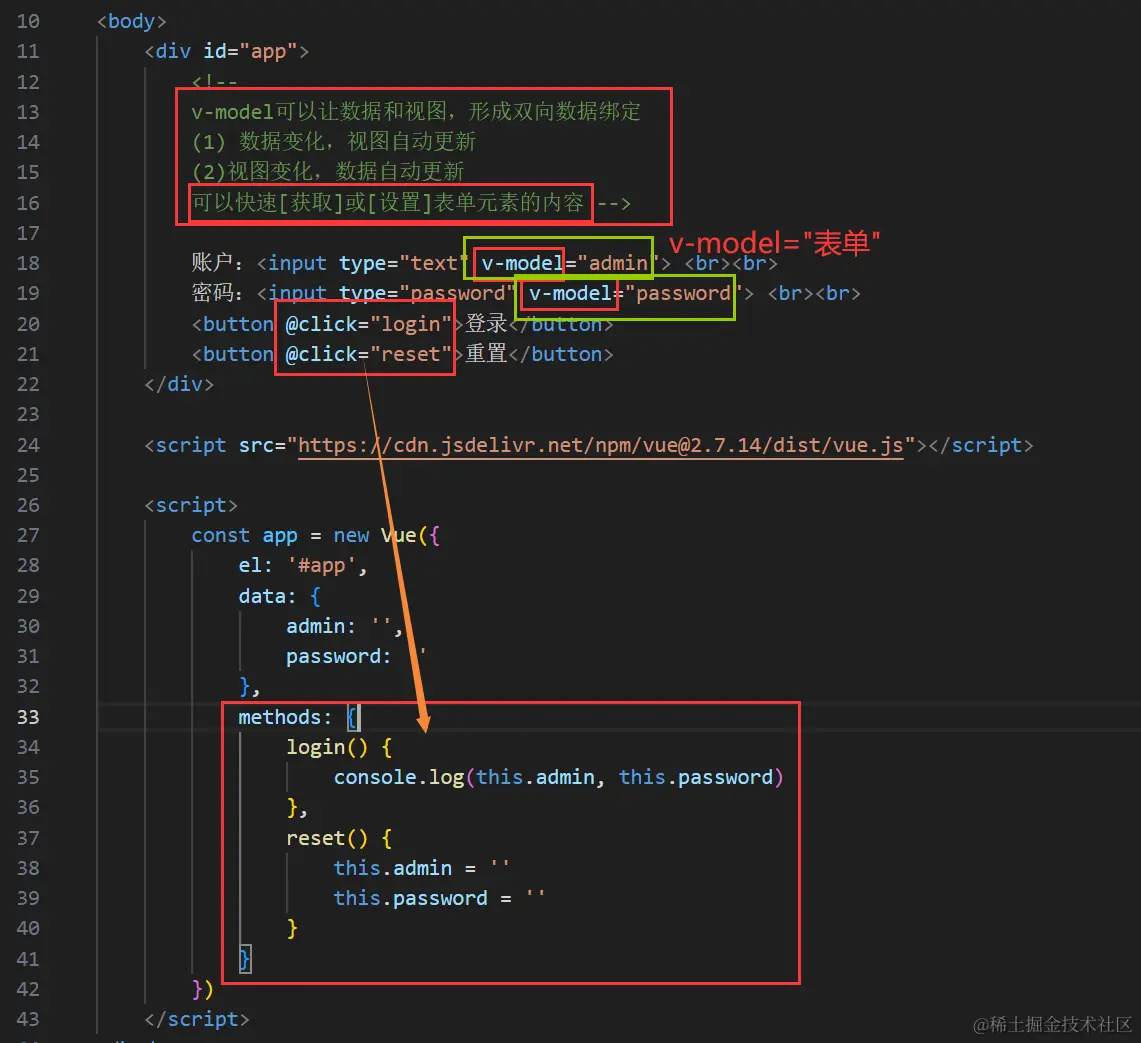1141x1043 pixels.
Task: Click the 账户 label text
Action: [212, 262]
